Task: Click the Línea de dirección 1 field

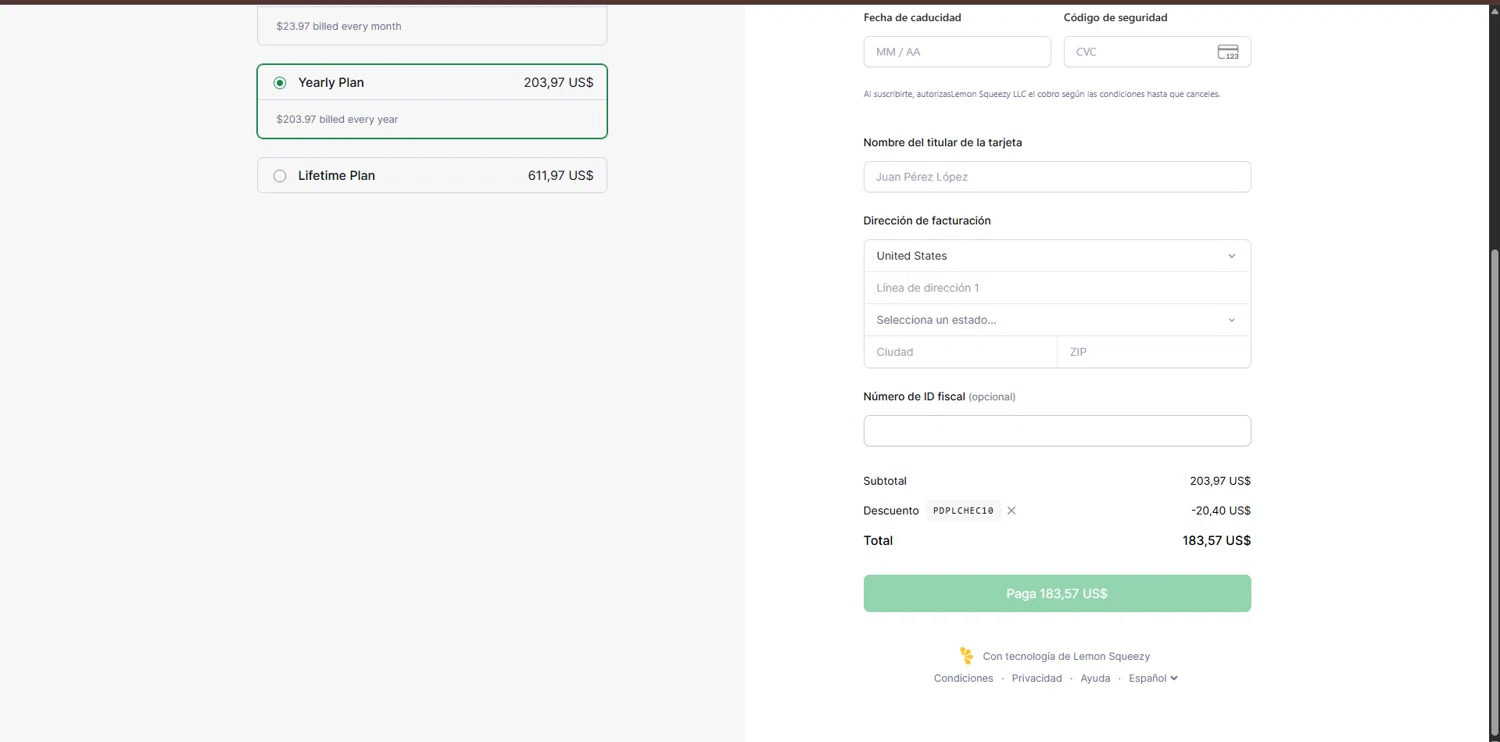Action: (x=1057, y=288)
